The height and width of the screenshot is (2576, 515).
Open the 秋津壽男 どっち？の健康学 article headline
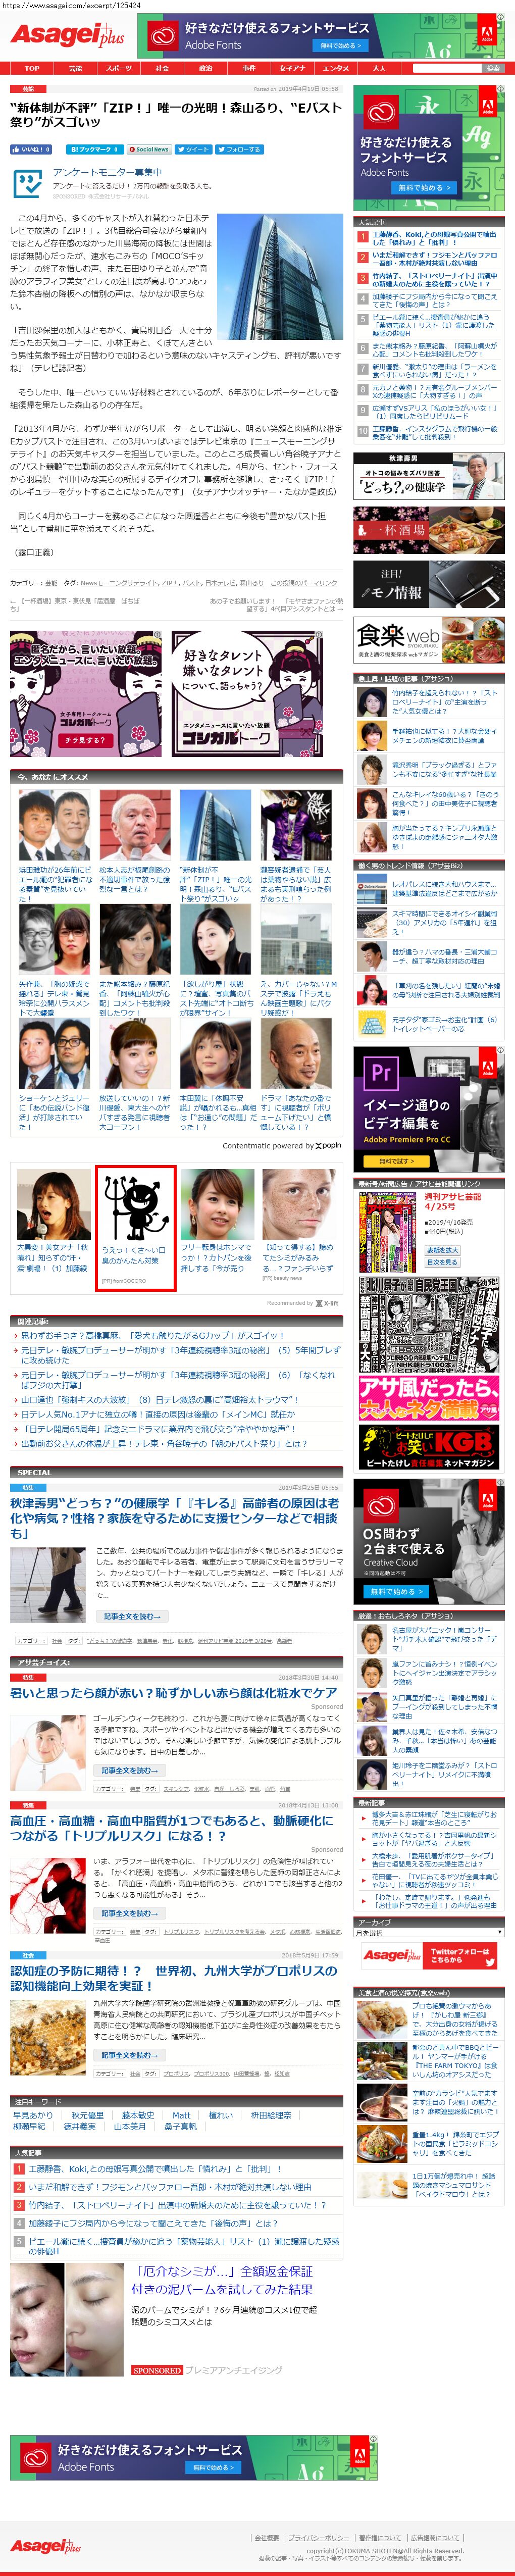174,1517
